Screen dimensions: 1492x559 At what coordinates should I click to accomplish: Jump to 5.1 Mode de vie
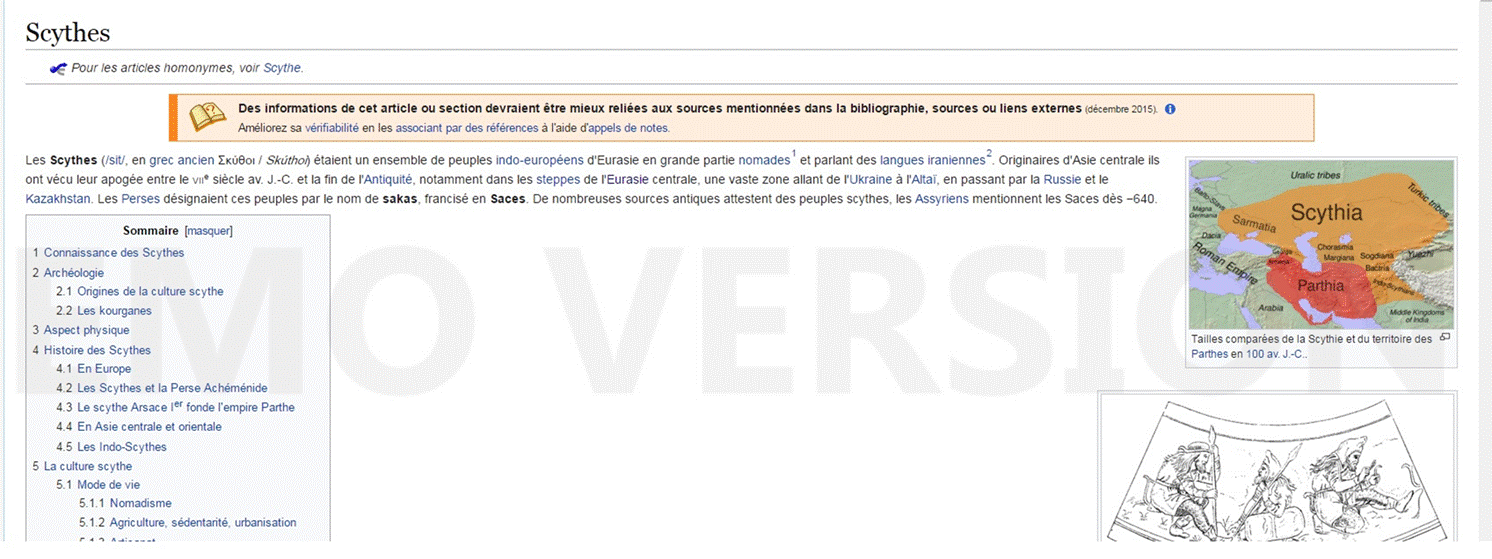tap(98, 485)
